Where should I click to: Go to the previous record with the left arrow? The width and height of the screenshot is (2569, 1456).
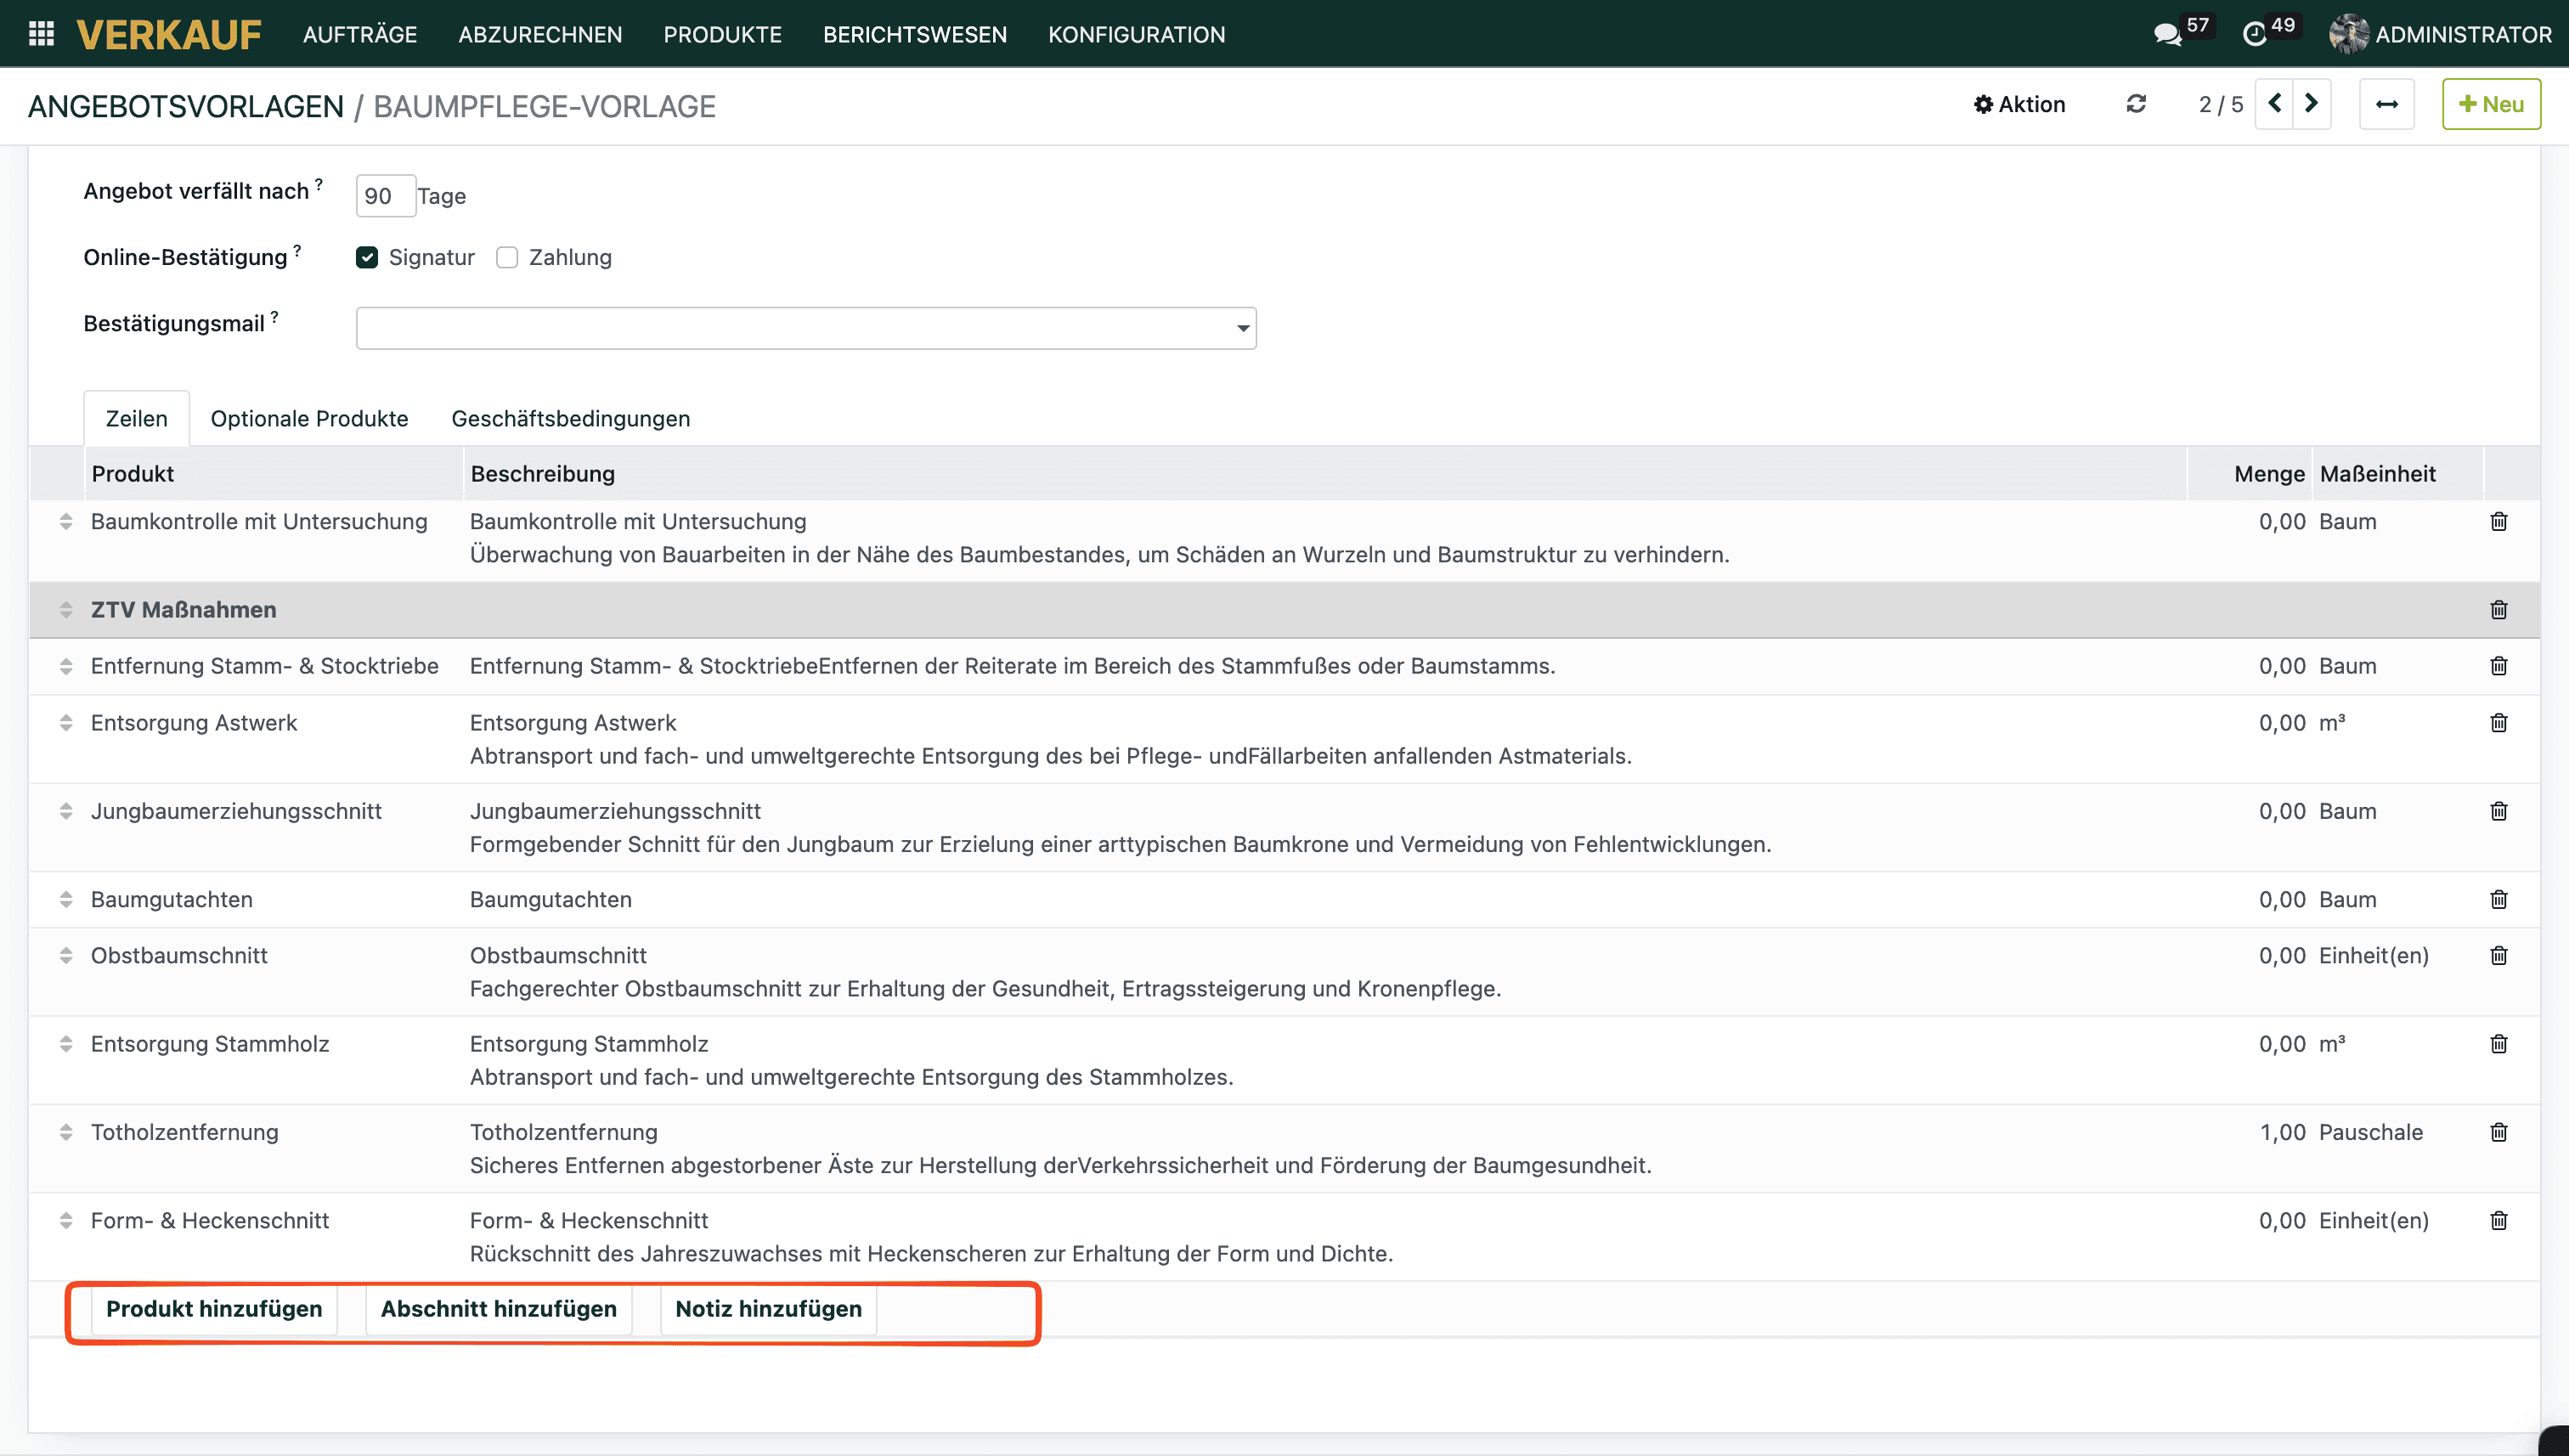2275,104
